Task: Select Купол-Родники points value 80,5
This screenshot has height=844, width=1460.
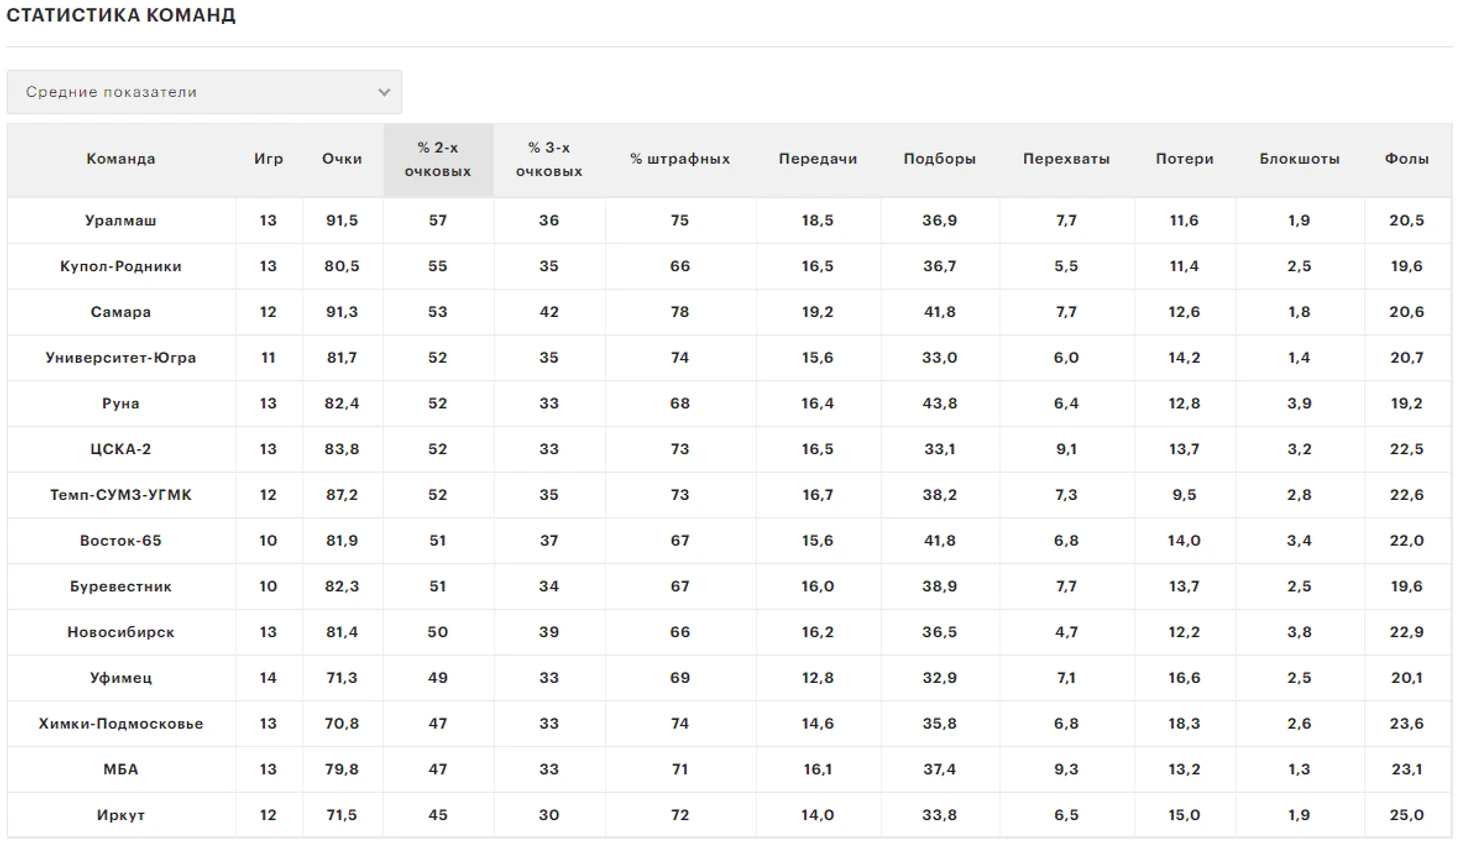Action: coord(342,267)
